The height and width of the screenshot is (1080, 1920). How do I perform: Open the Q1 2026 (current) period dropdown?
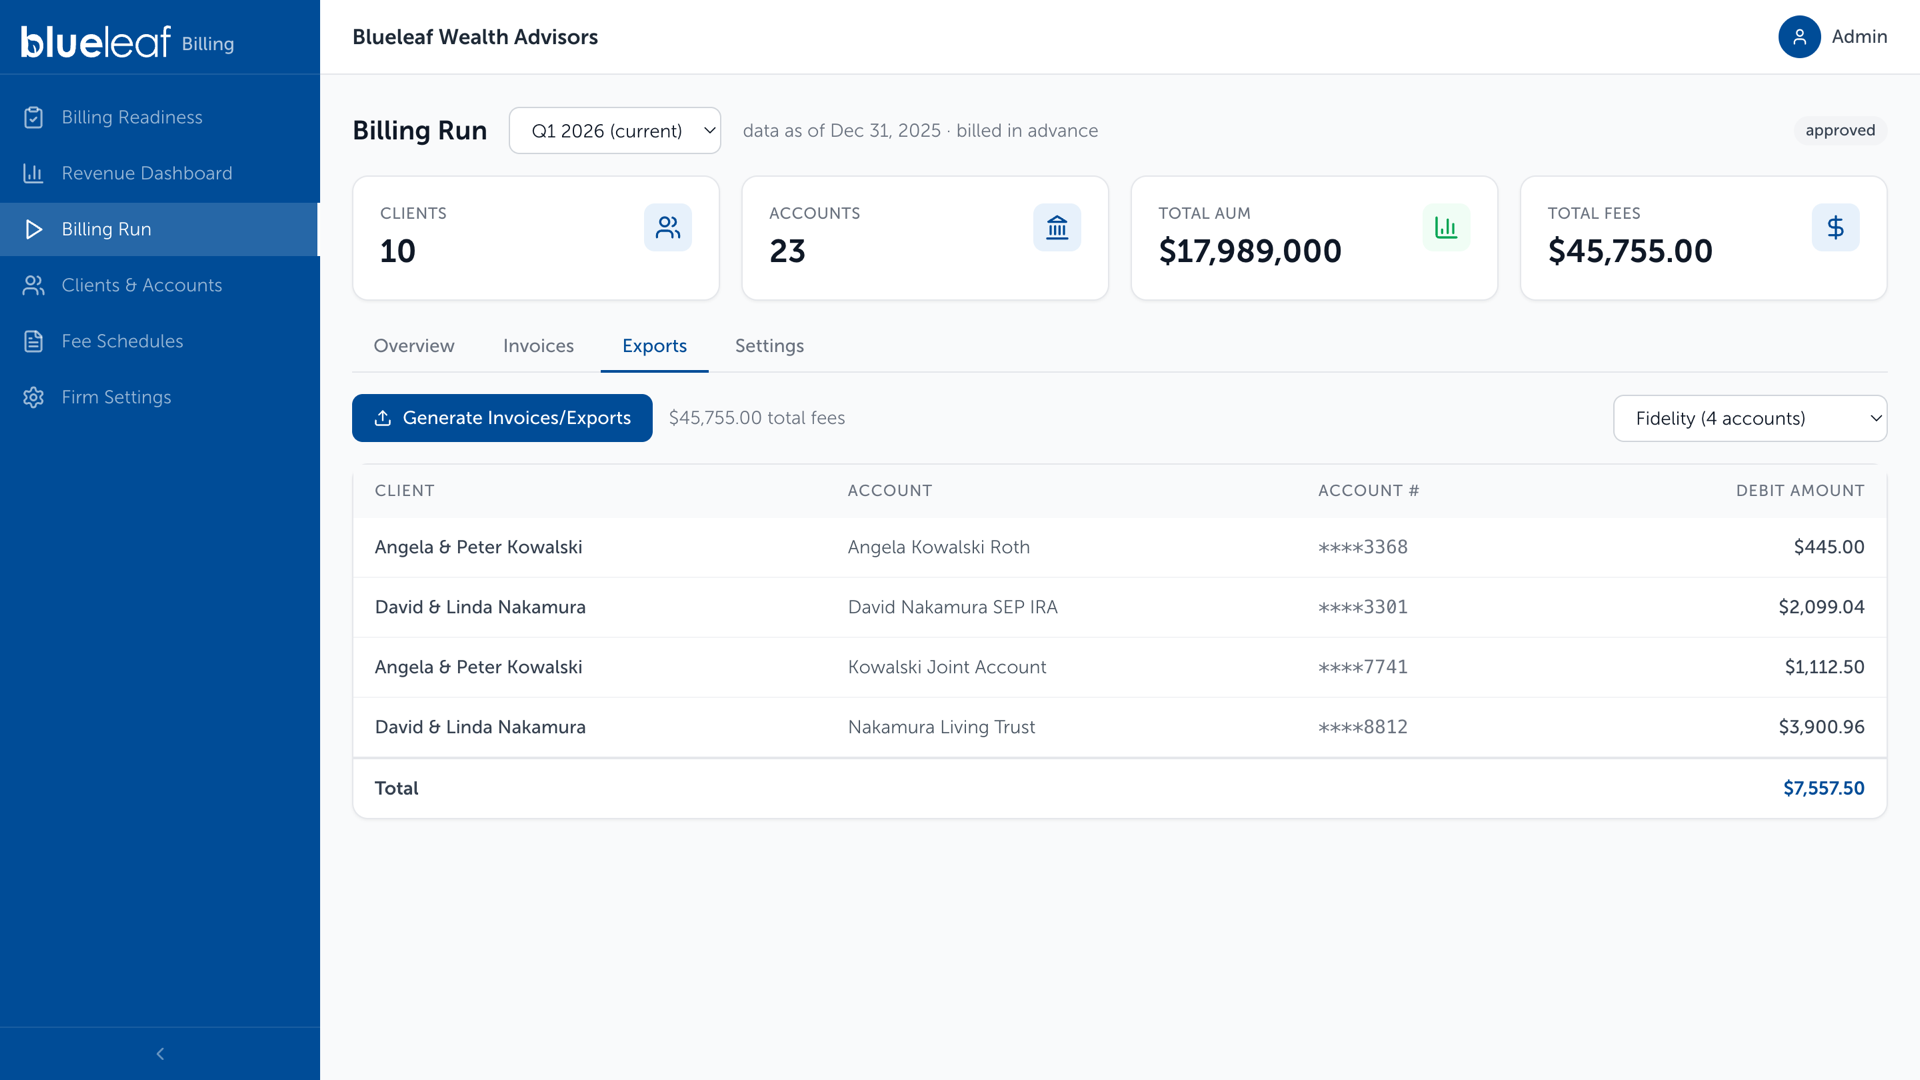(x=615, y=131)
